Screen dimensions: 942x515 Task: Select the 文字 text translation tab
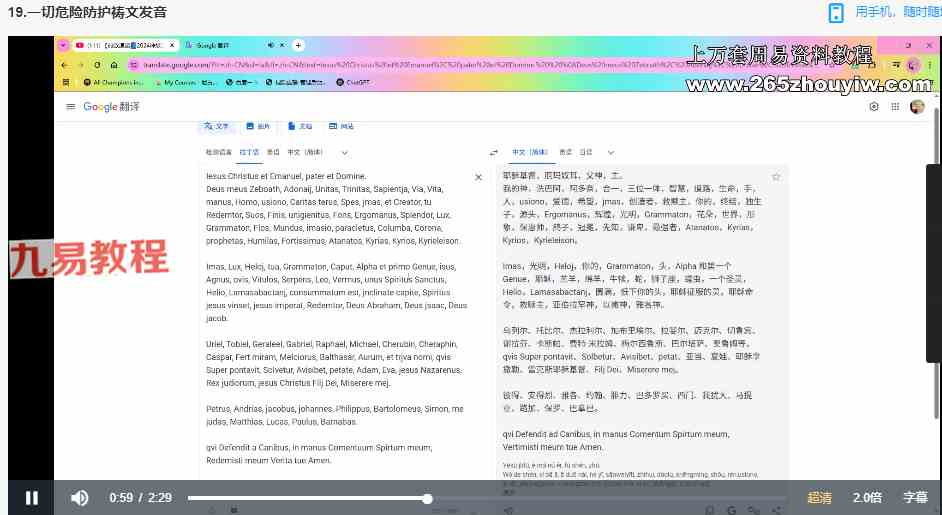[217, 127]
